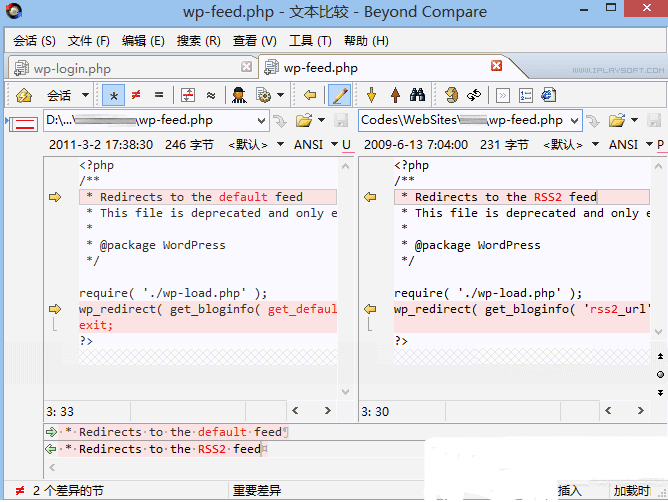Click the 'exit;' line in left pane
This screenshot has height=502, width=668.
click(x=208, y=325)
